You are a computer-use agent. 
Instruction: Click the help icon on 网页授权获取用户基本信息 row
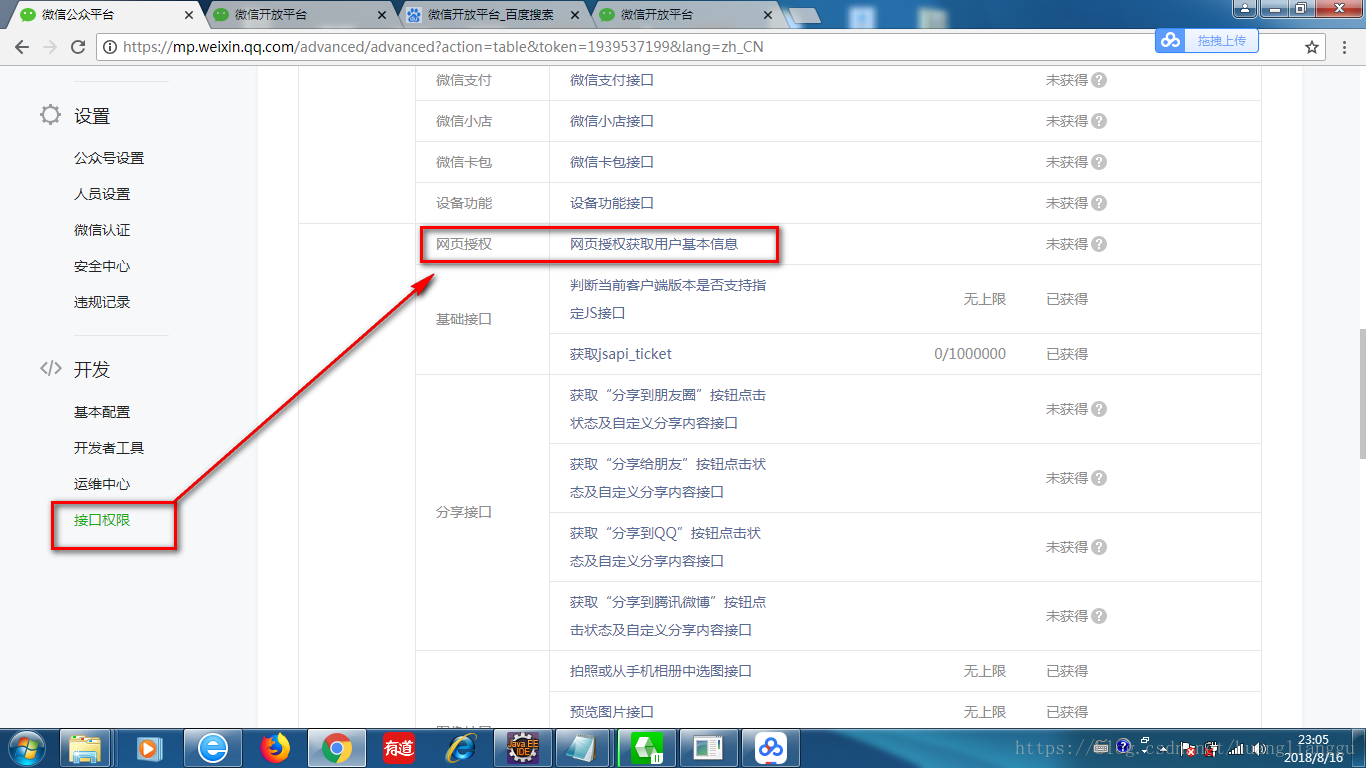pyautogui.click(x=1099, y=244)
